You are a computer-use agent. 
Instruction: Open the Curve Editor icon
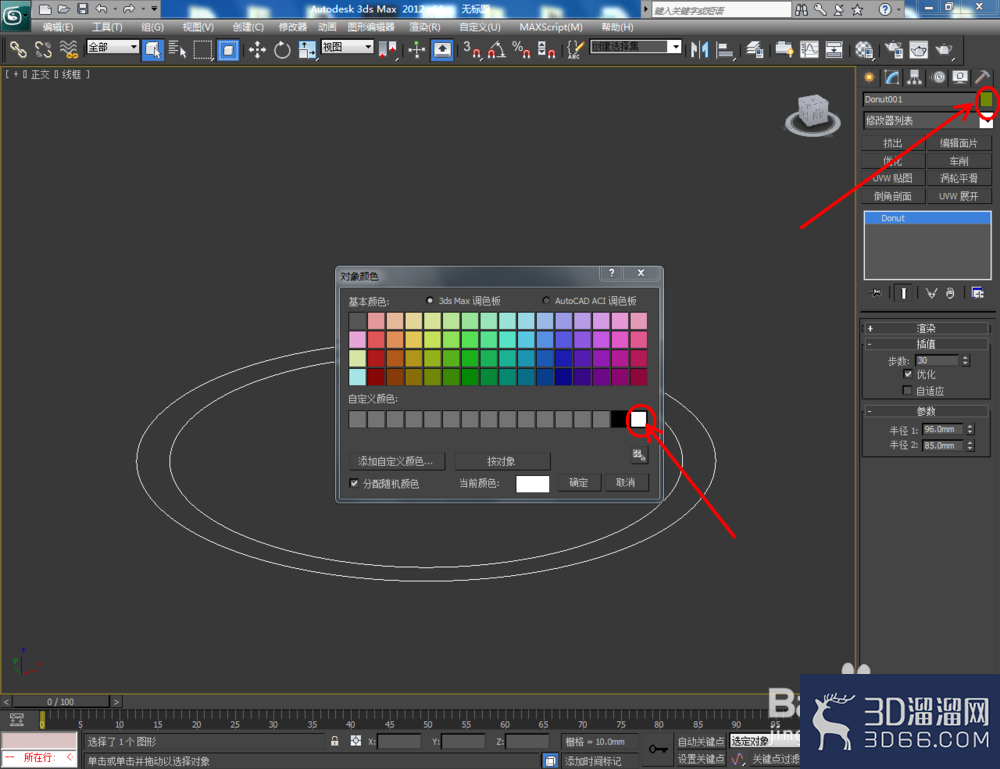(x=809, y=50)
